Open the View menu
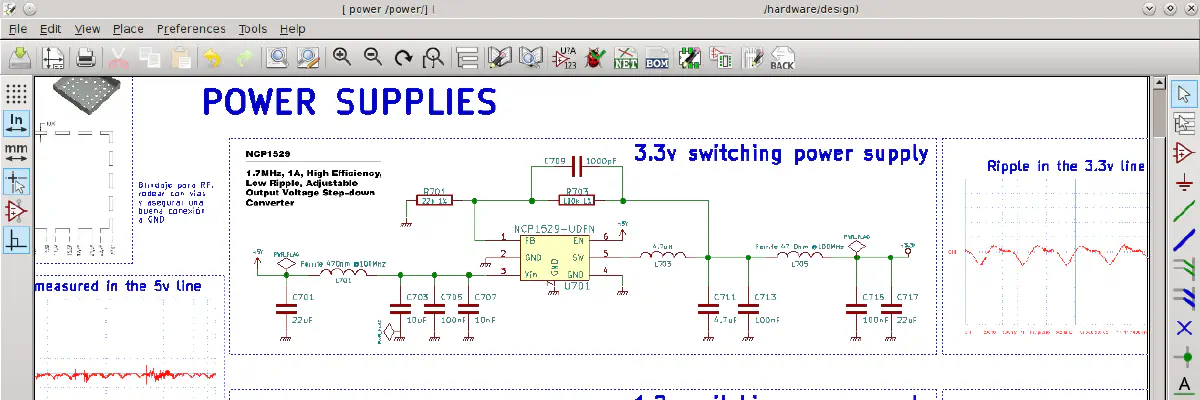The image size is (1200, 400). [87, 29]
